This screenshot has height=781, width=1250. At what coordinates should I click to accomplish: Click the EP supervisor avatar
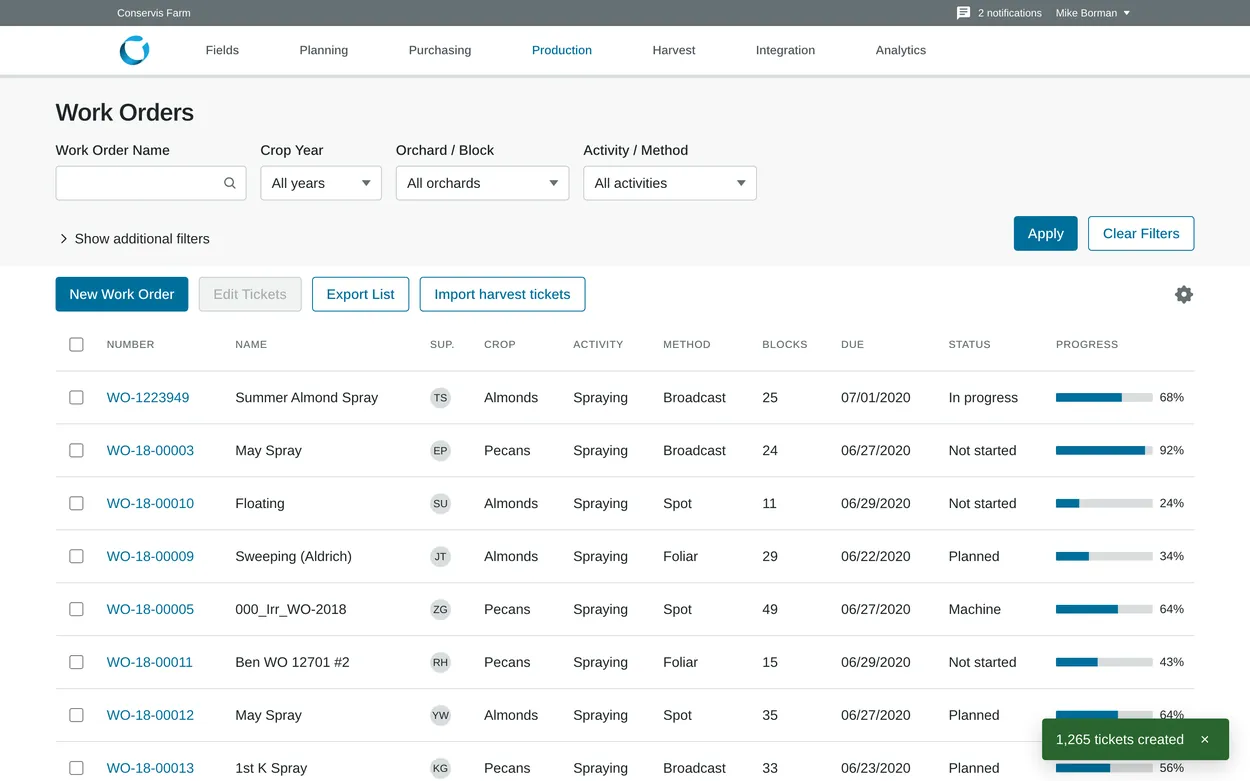coord(440,451)
